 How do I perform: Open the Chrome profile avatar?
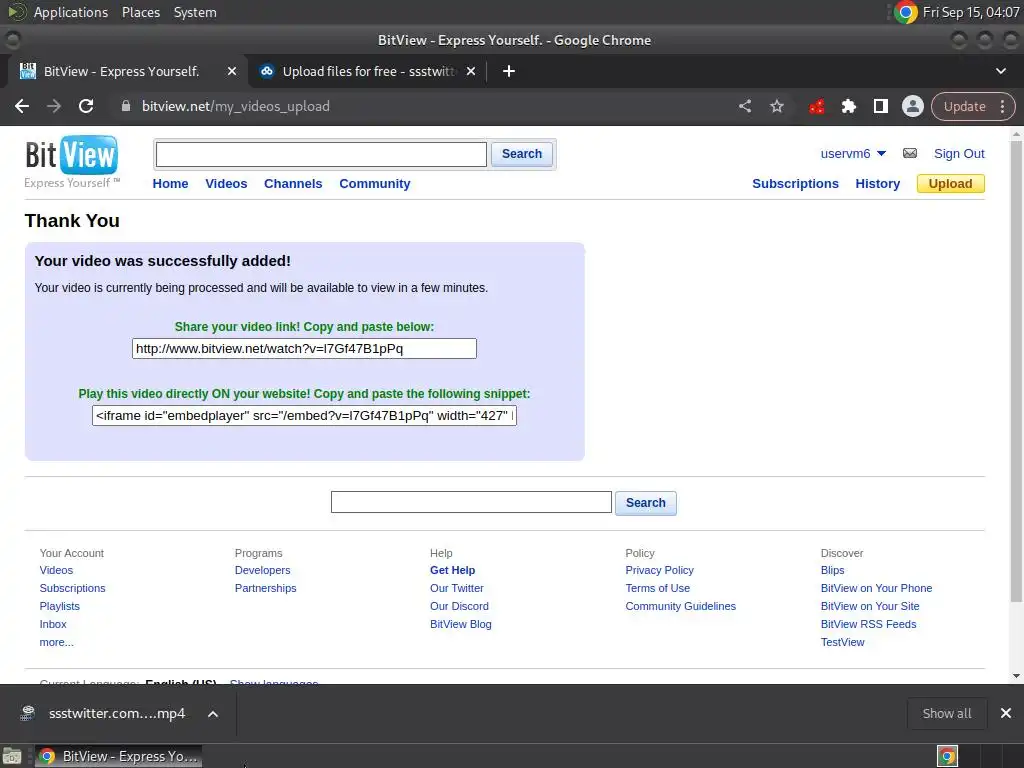coord(912,106)
